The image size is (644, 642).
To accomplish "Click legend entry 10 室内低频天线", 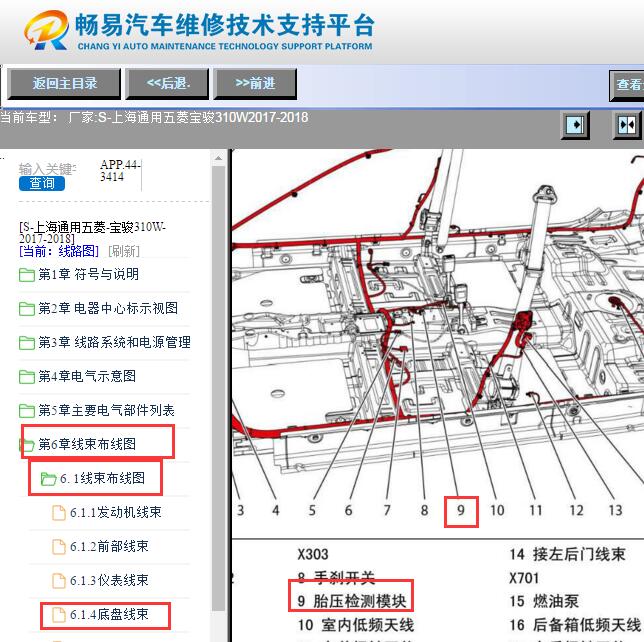I will tap(356, 625).
